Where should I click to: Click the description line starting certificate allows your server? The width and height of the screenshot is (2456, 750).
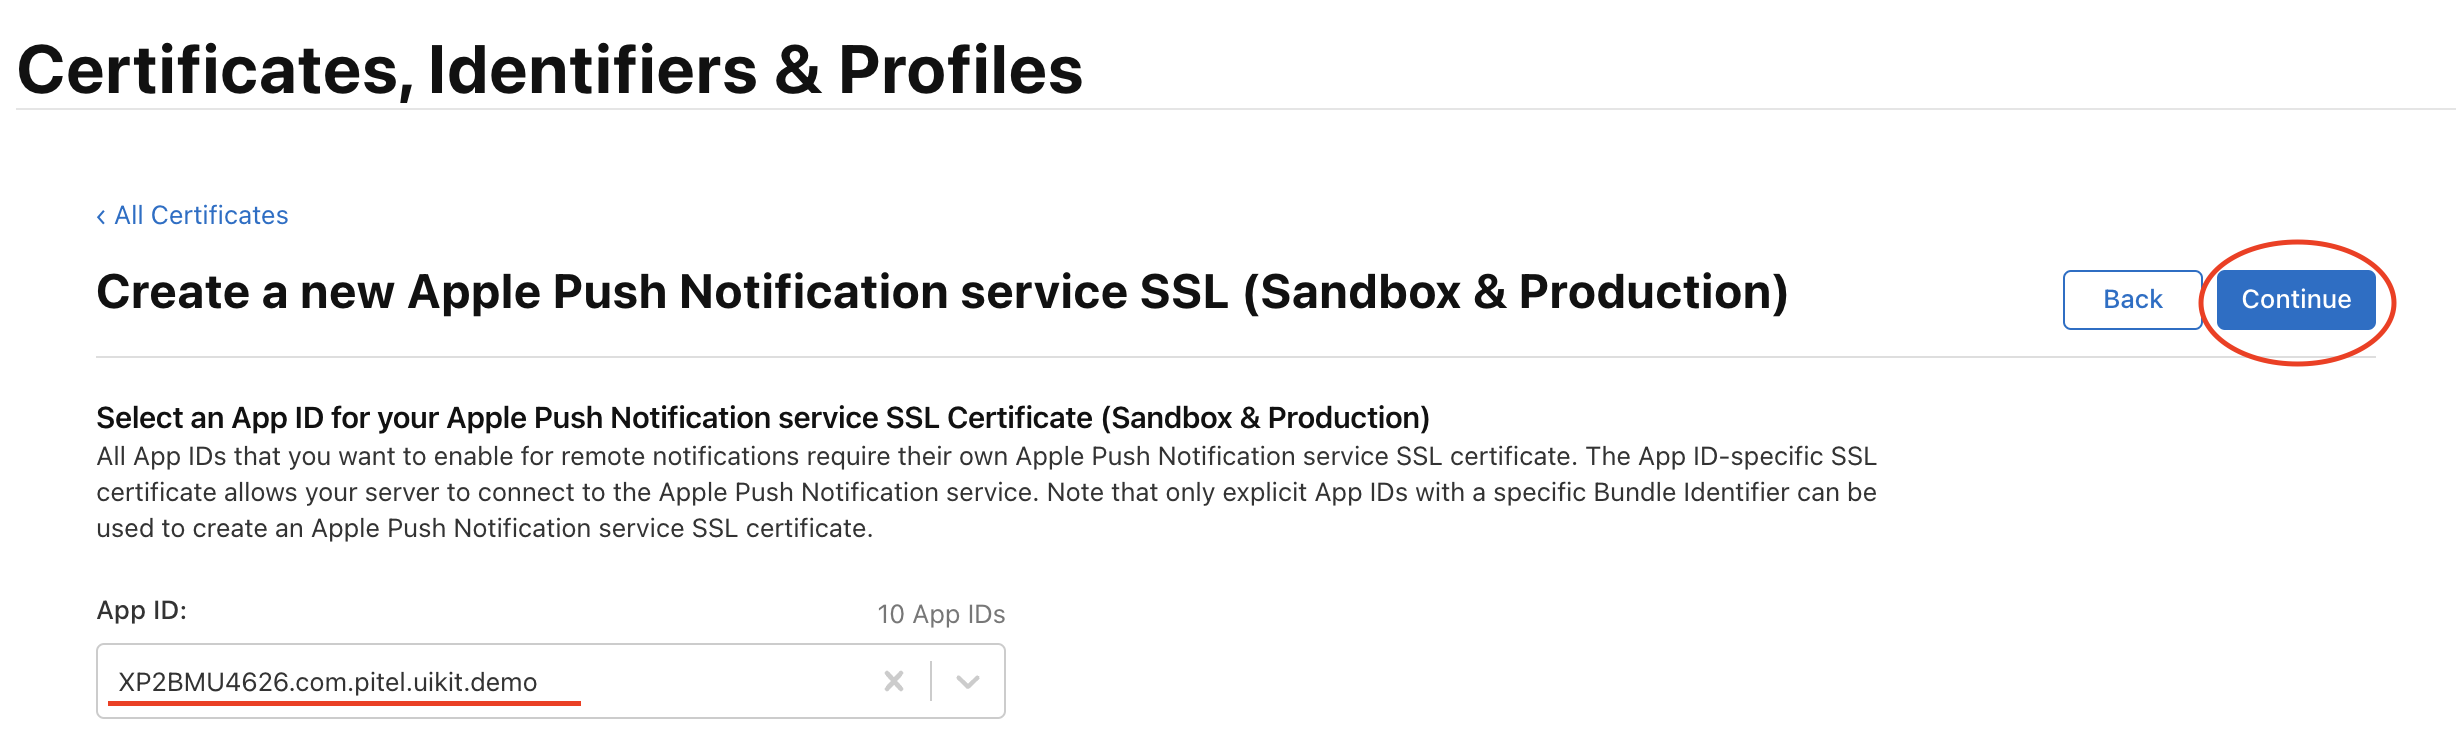pos(986,492)
